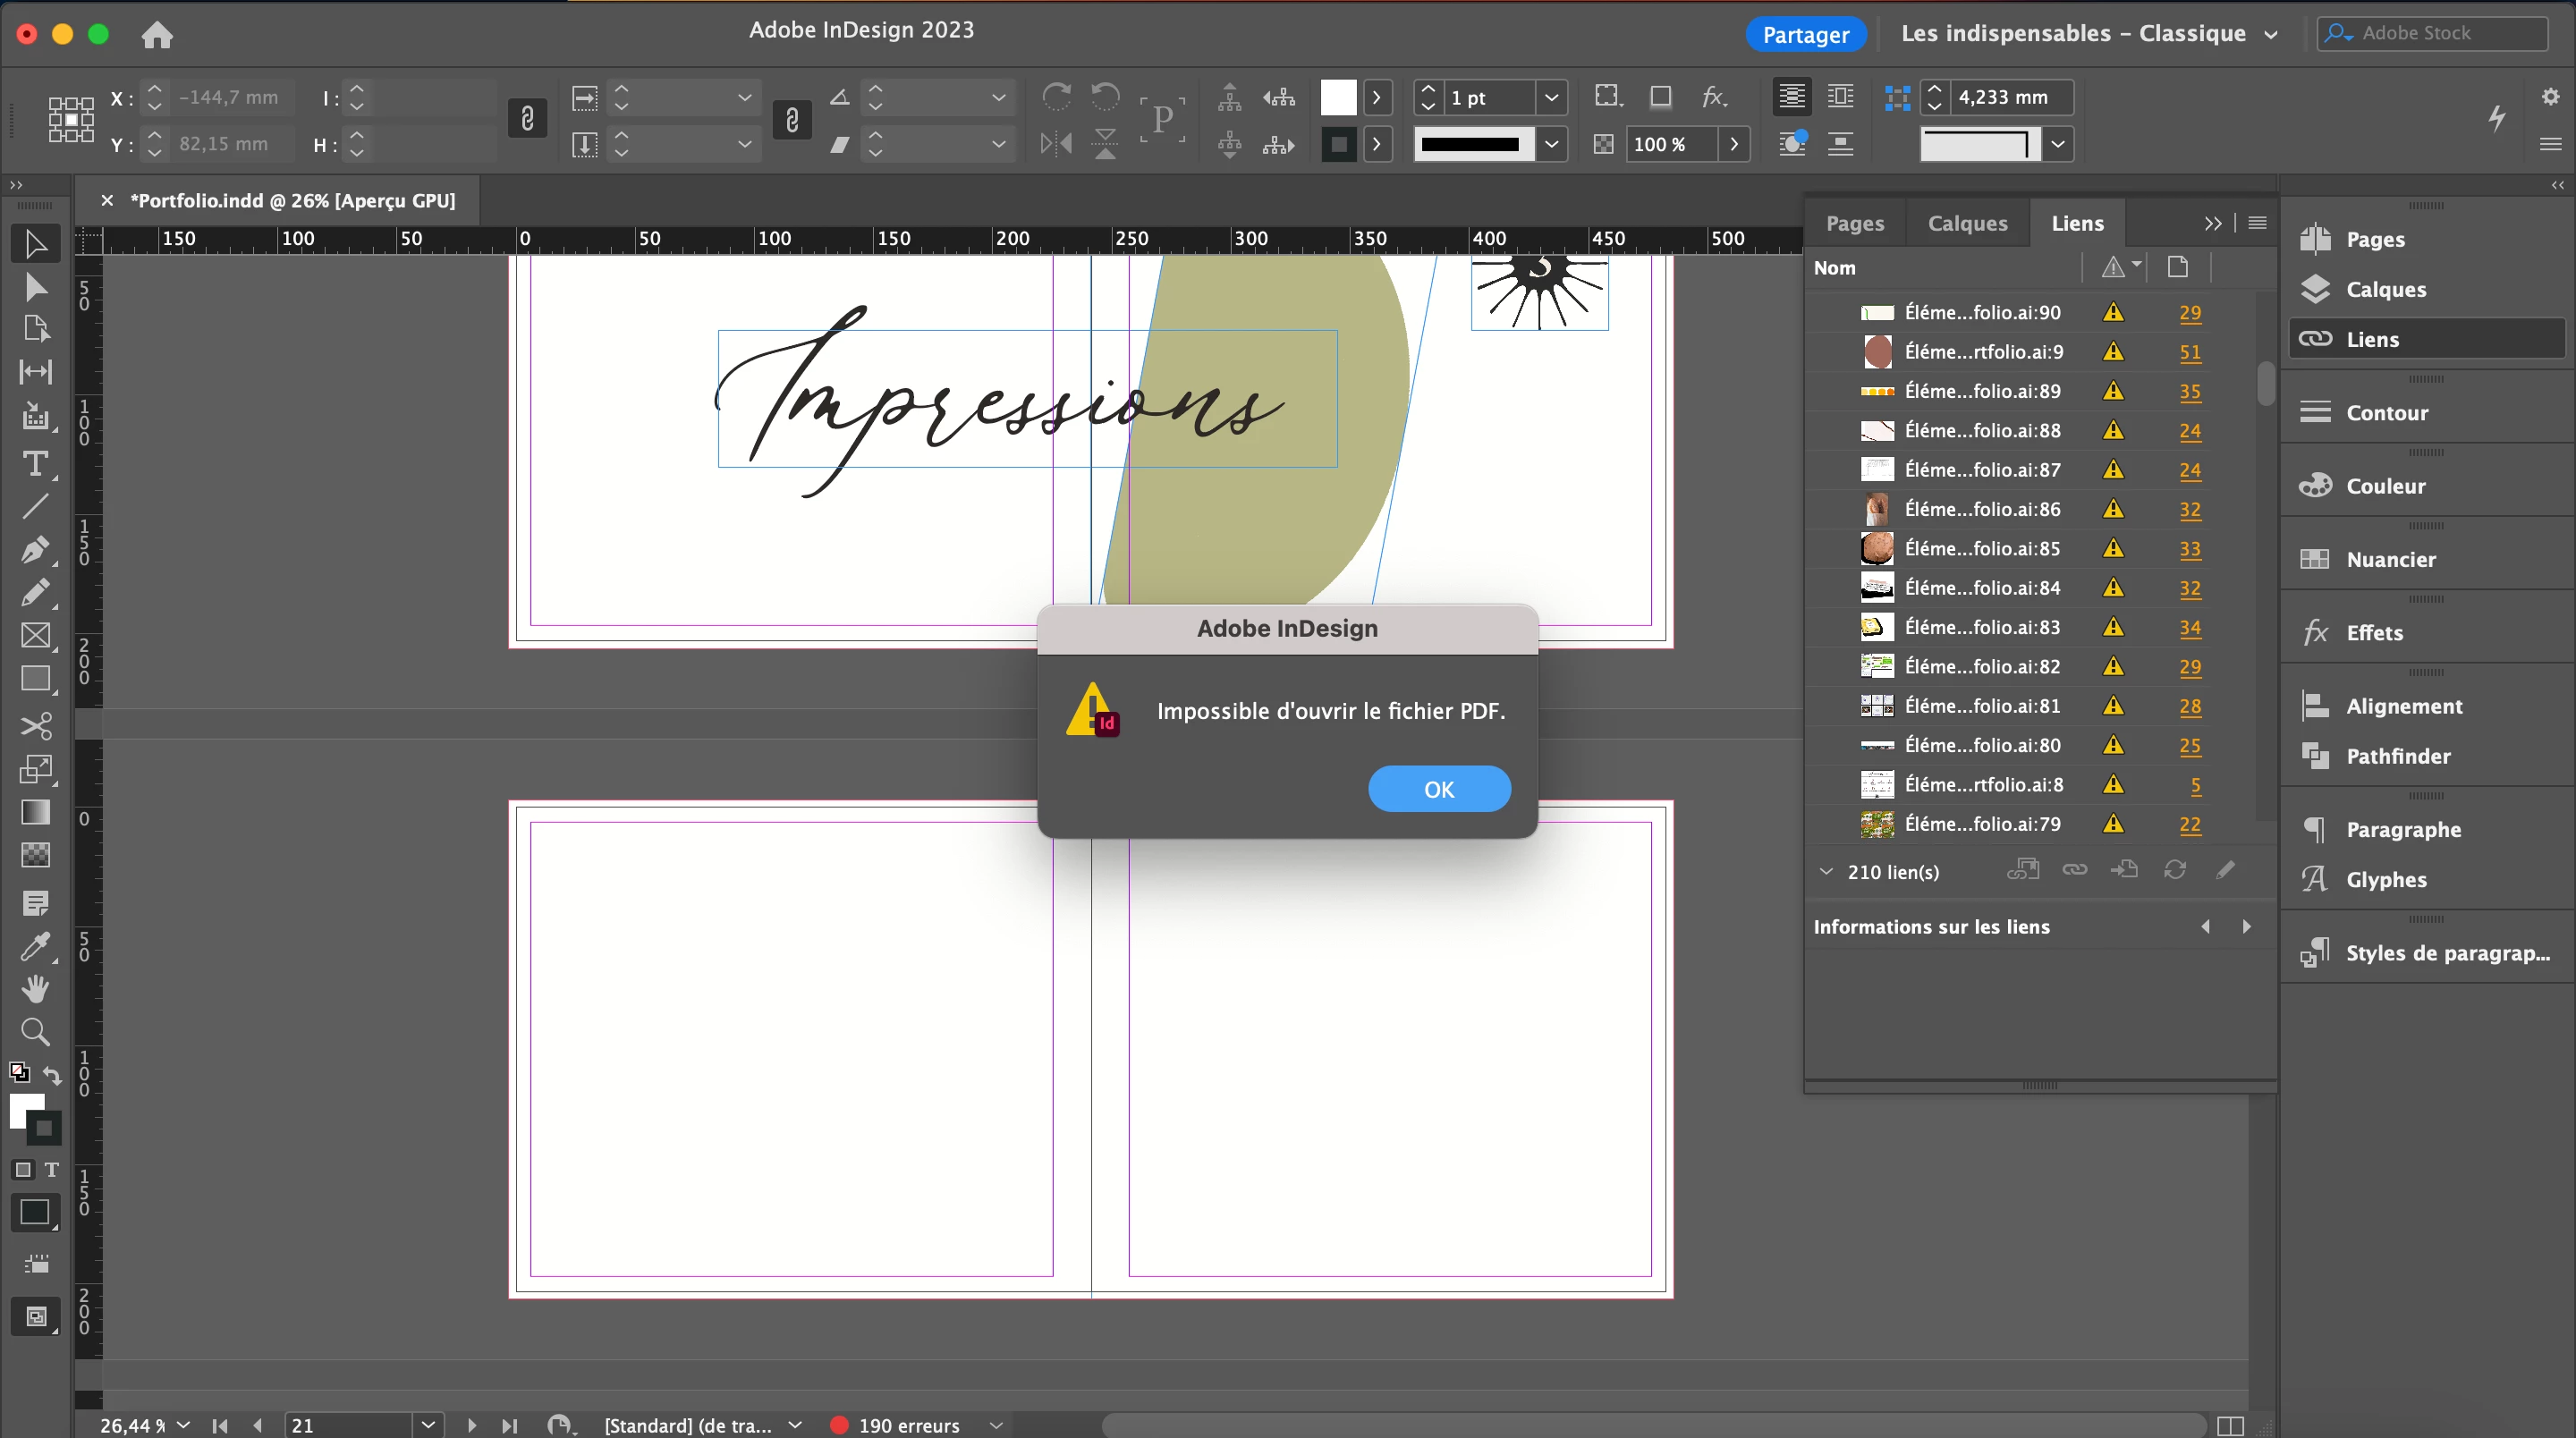Click the home icon in title bar
This screenshot has height=1438, width=2576.
[157, 35]
